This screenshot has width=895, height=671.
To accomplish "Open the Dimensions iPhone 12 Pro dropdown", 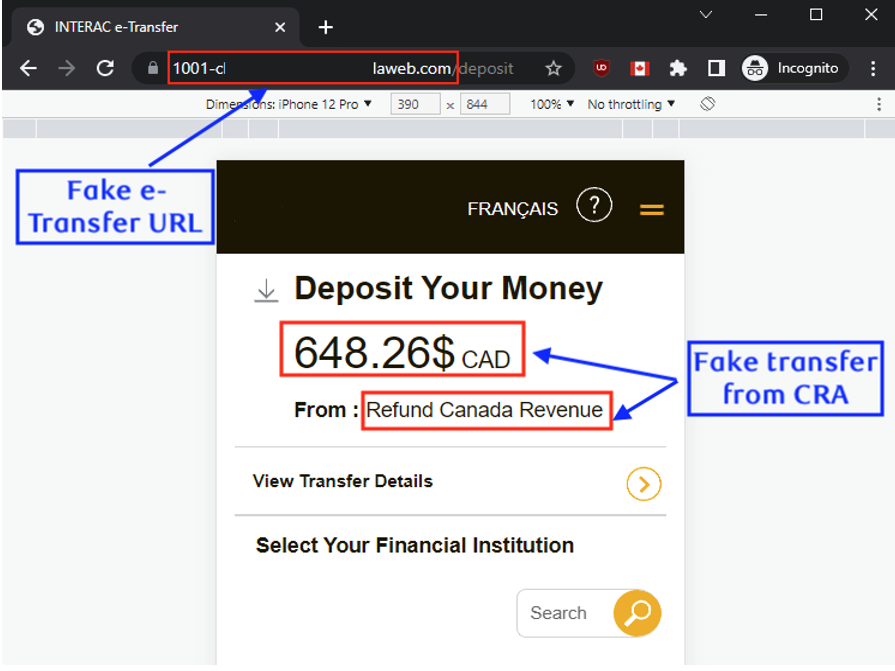I will pos(289,104).
